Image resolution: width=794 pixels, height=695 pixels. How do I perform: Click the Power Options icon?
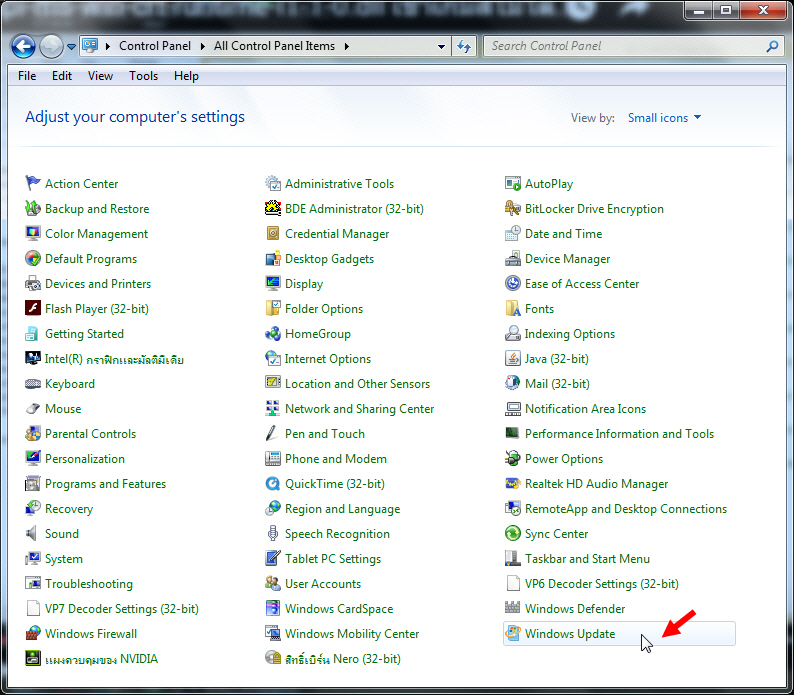point(513,458)
